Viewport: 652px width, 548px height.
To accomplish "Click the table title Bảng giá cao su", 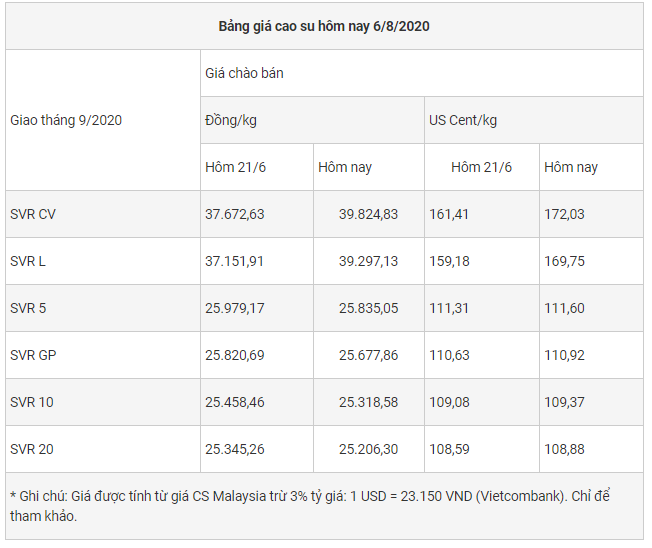I will (x=324, y=26).
